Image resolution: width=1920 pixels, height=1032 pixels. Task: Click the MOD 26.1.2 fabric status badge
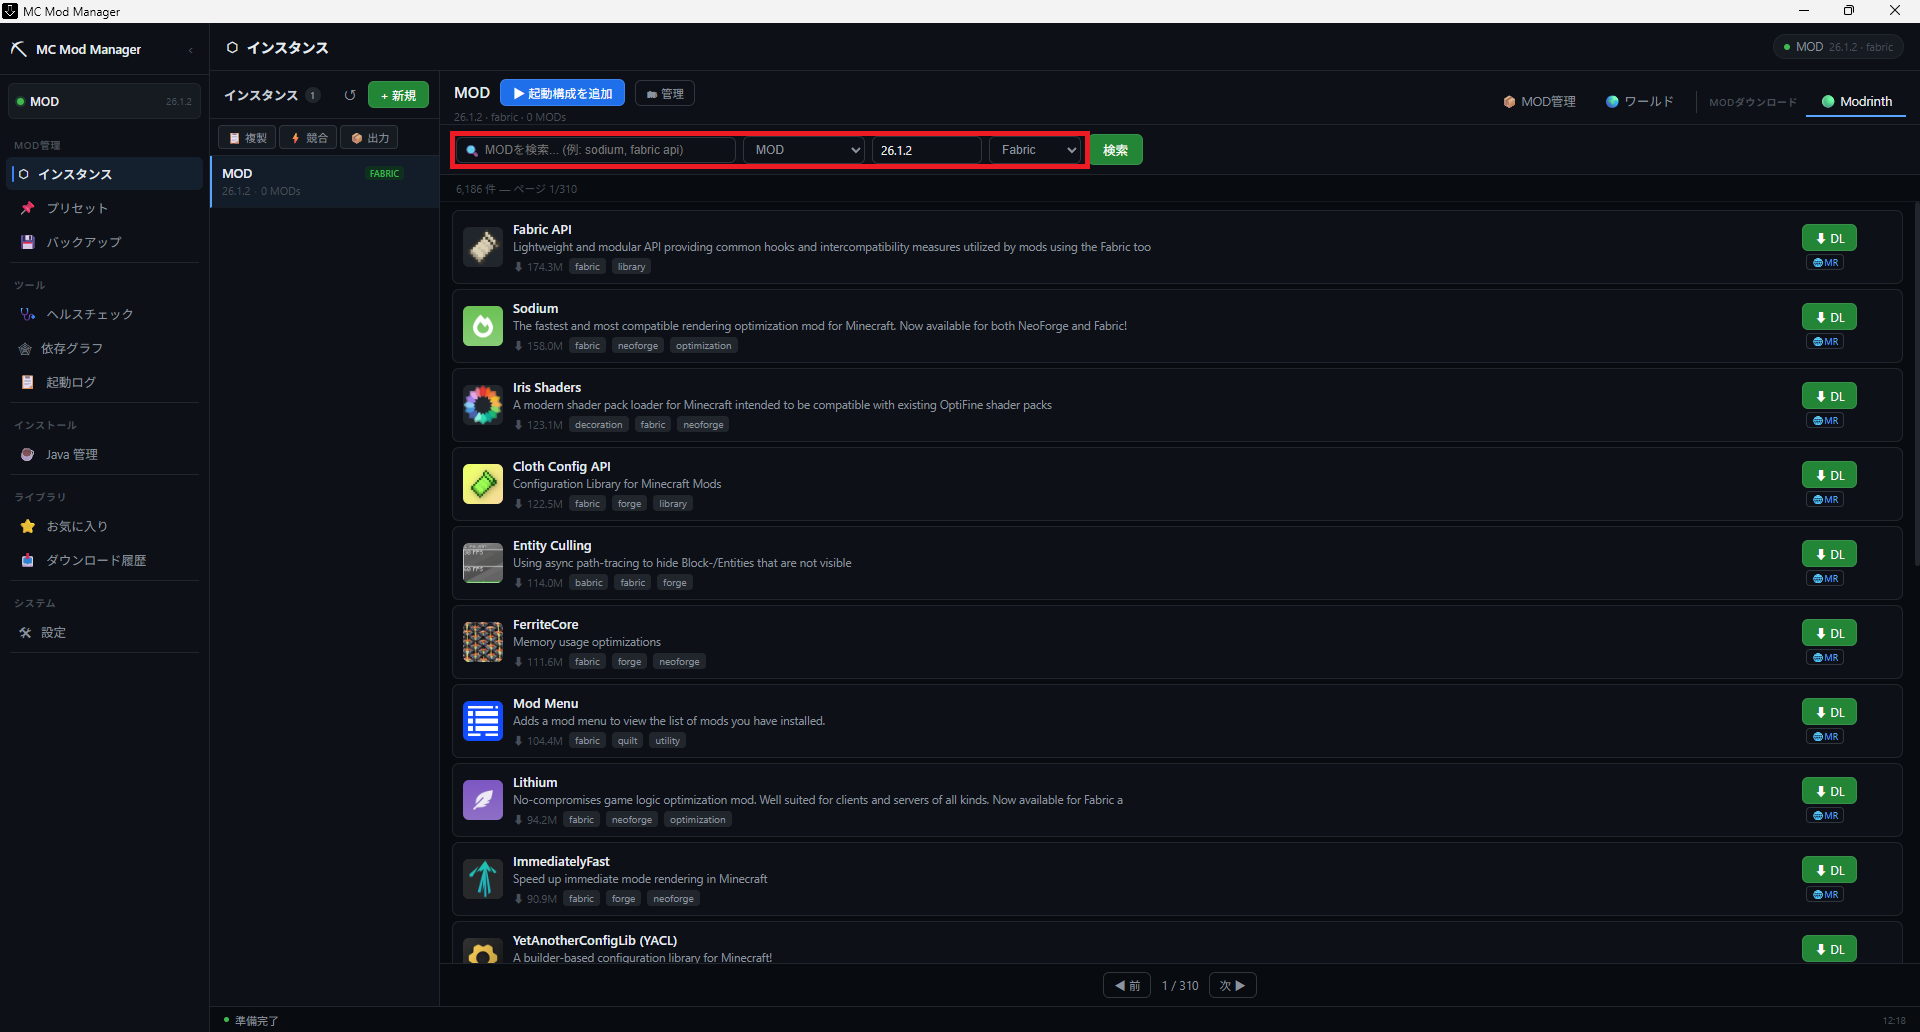coord(1838,47)
